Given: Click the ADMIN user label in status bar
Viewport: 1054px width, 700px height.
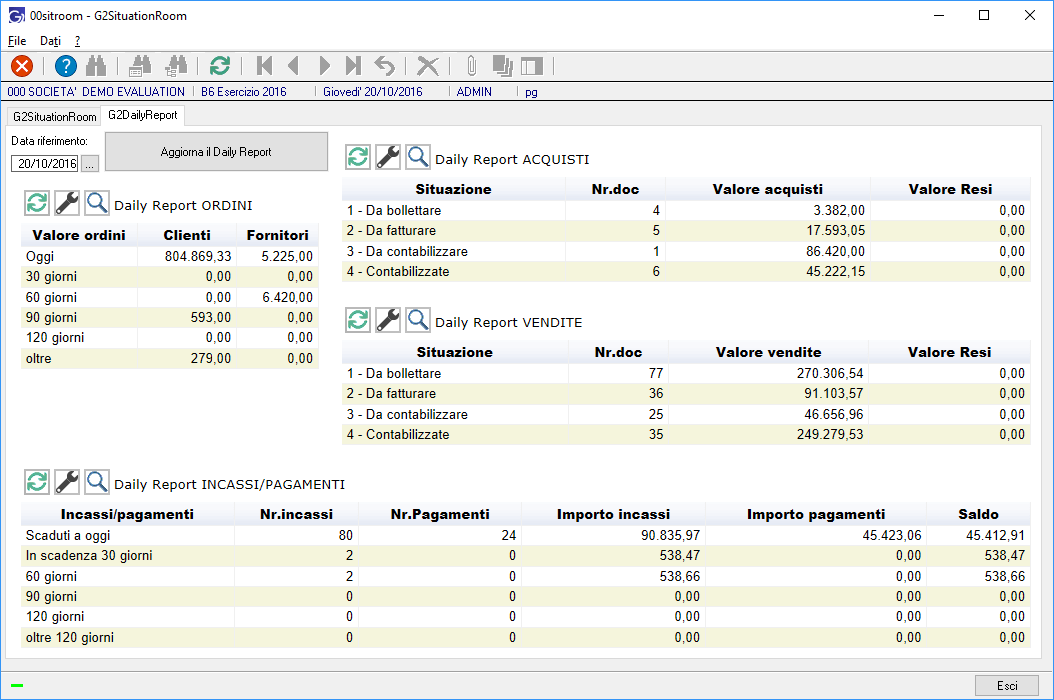Looking at the screenshot, I should tap(474, 92).
